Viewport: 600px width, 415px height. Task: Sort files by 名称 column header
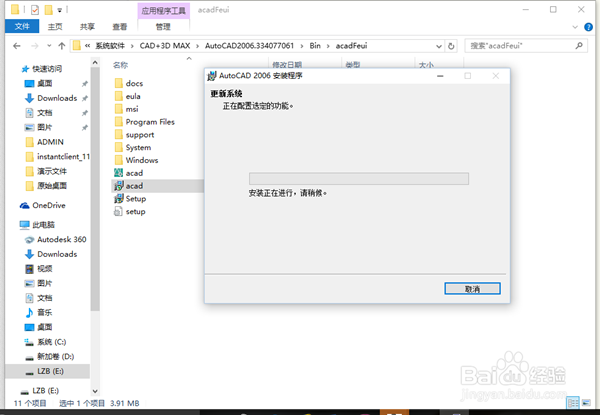pyautogui.click(x=121, y=65)
